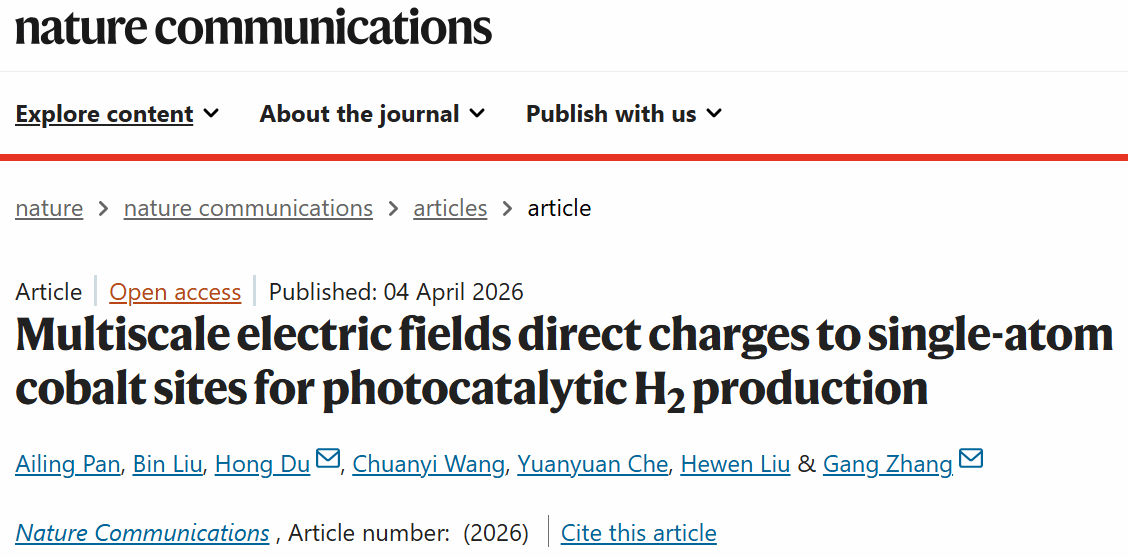Open Hong Du author details
1128x558 pixels.
pyautogui.click(x=262, y=464)
